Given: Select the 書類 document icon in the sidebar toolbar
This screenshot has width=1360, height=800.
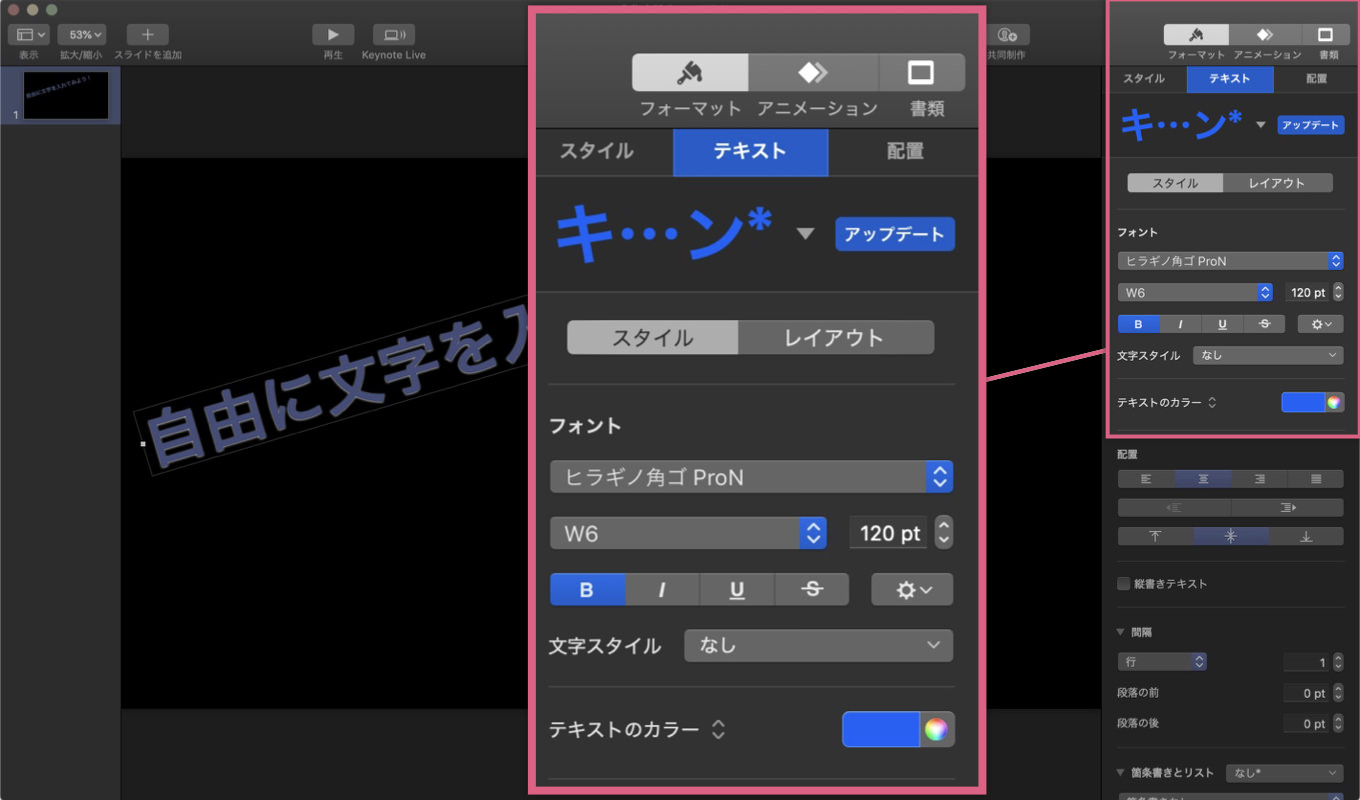Looking at the screenshot, I should [1326, 35].
